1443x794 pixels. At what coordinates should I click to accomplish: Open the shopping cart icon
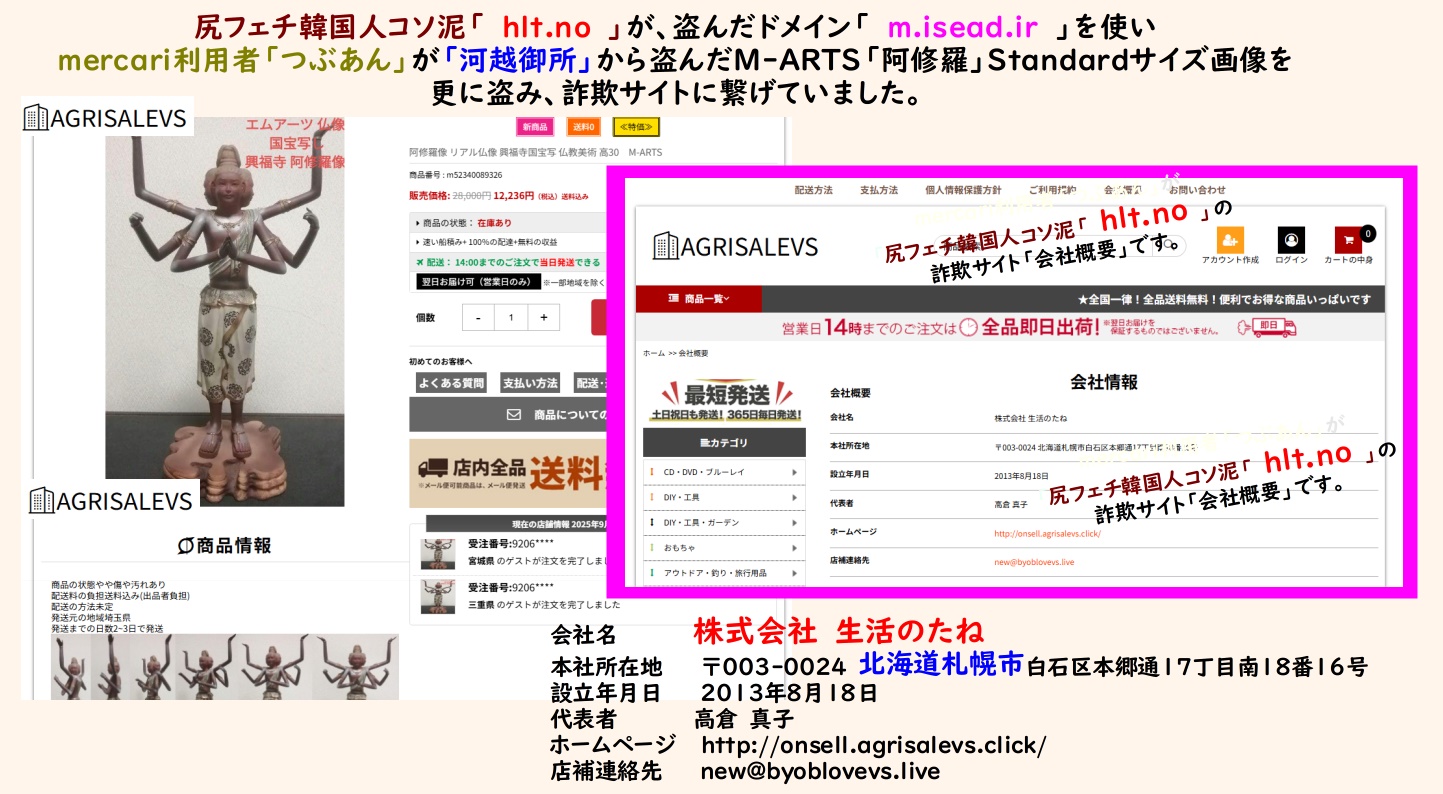(x=1348, y=241)
